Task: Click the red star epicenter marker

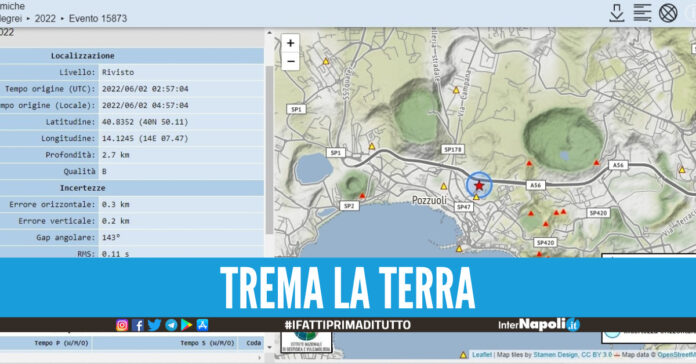Action: (x=479, y=185)
